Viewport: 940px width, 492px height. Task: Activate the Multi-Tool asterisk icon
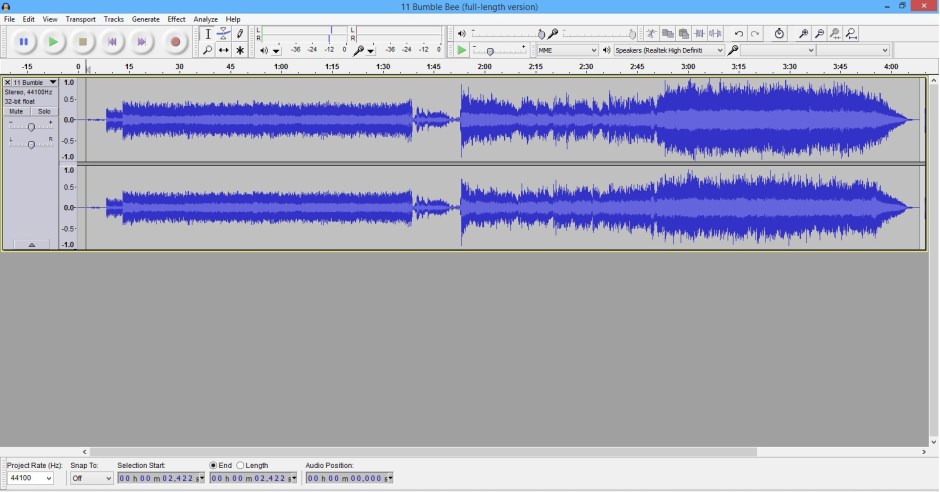(x=240, y=50)
